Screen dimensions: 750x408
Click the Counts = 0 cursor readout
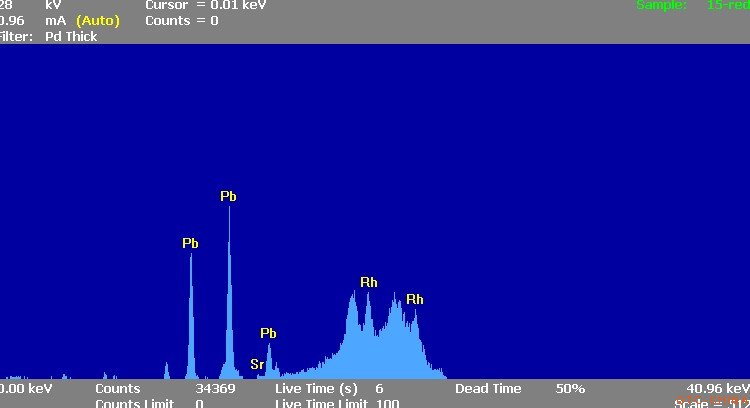[x=181, y=20]
